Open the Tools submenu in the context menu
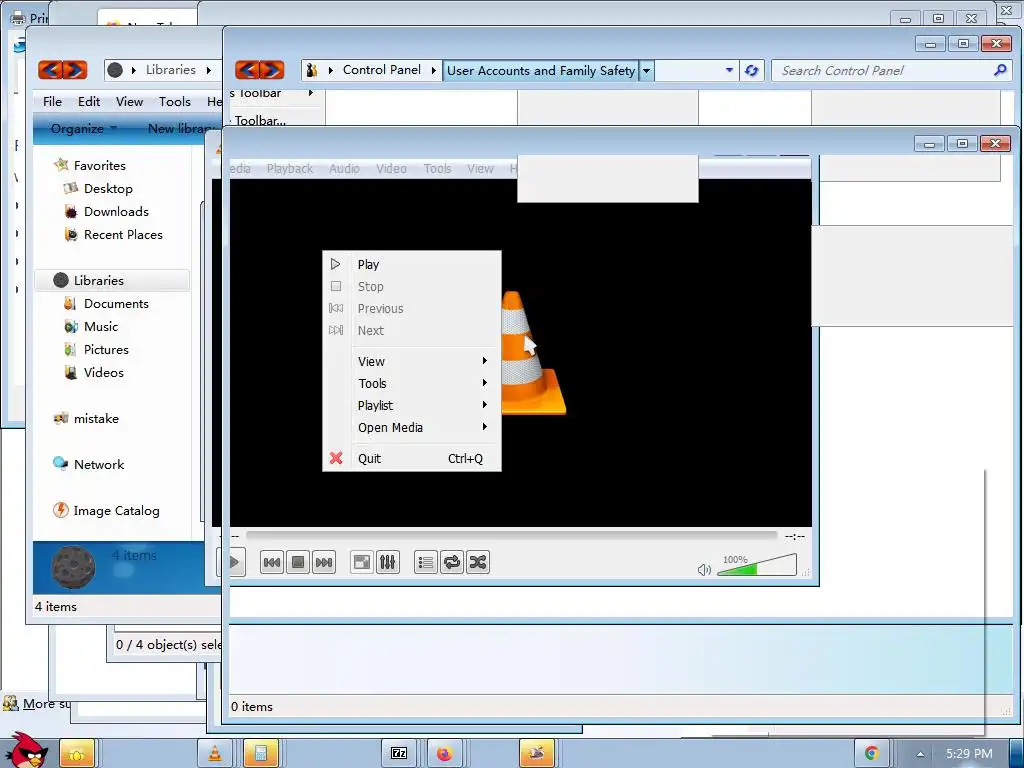 pos(412,383)
